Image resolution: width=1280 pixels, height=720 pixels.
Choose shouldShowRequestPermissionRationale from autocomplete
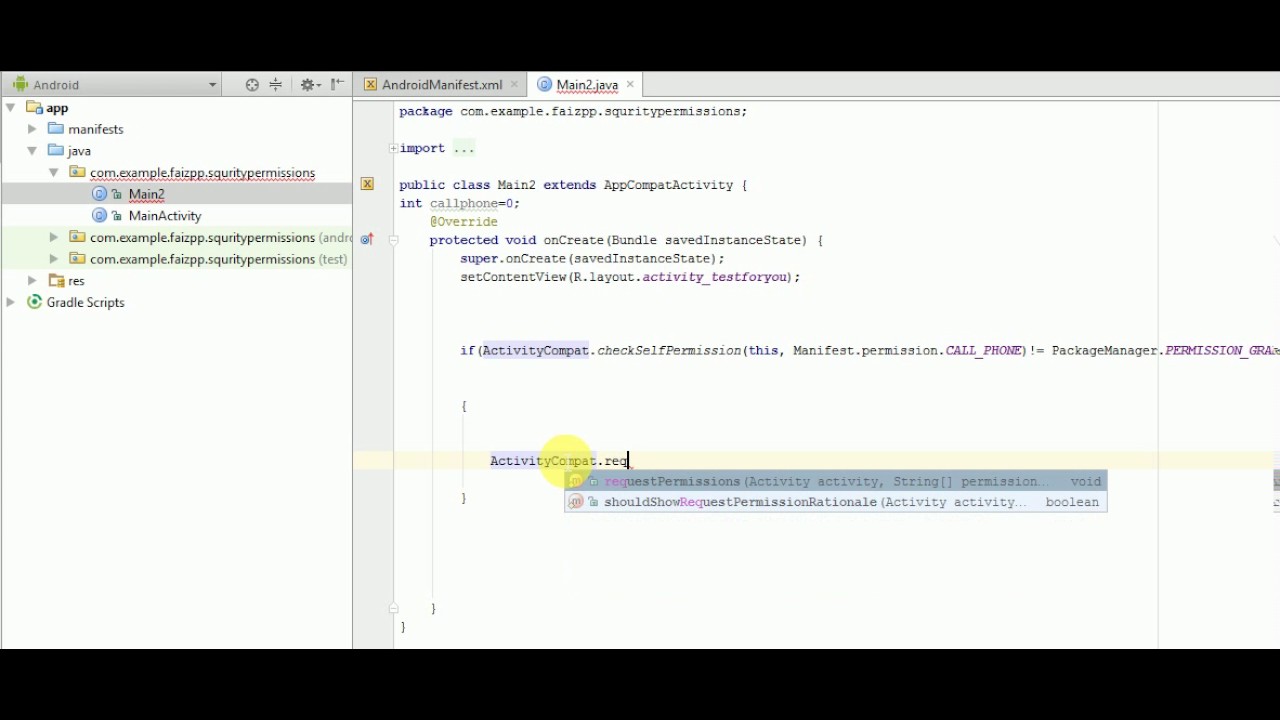click(x=836, y=502)
